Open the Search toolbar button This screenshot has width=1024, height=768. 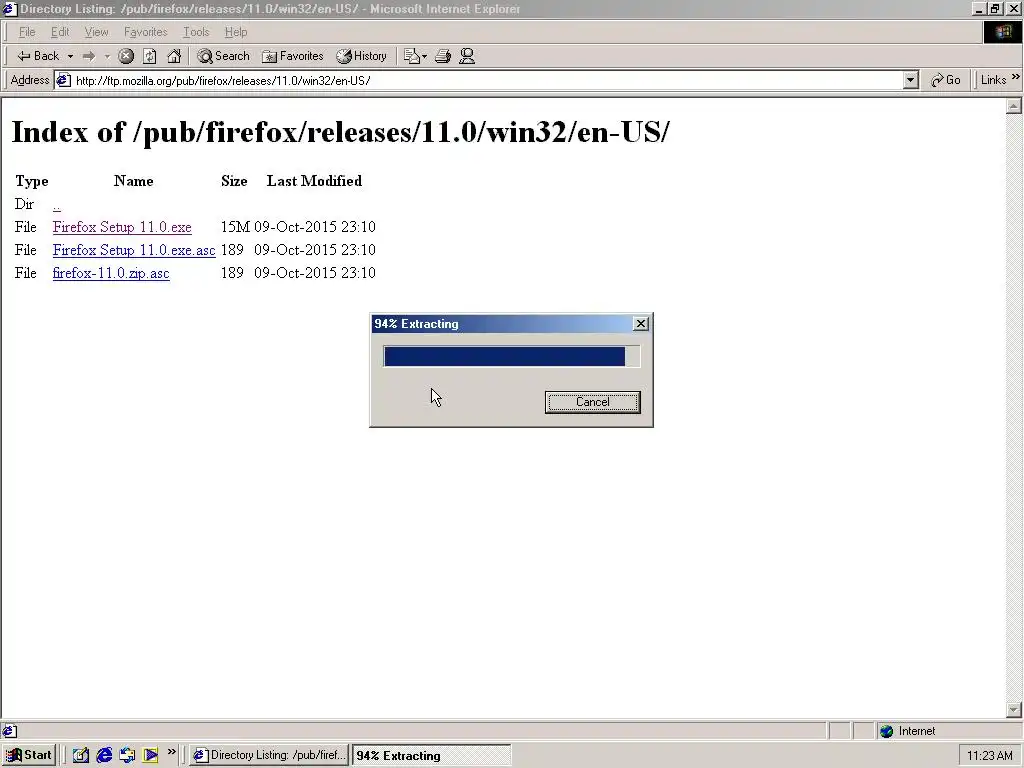pos(223,56)
